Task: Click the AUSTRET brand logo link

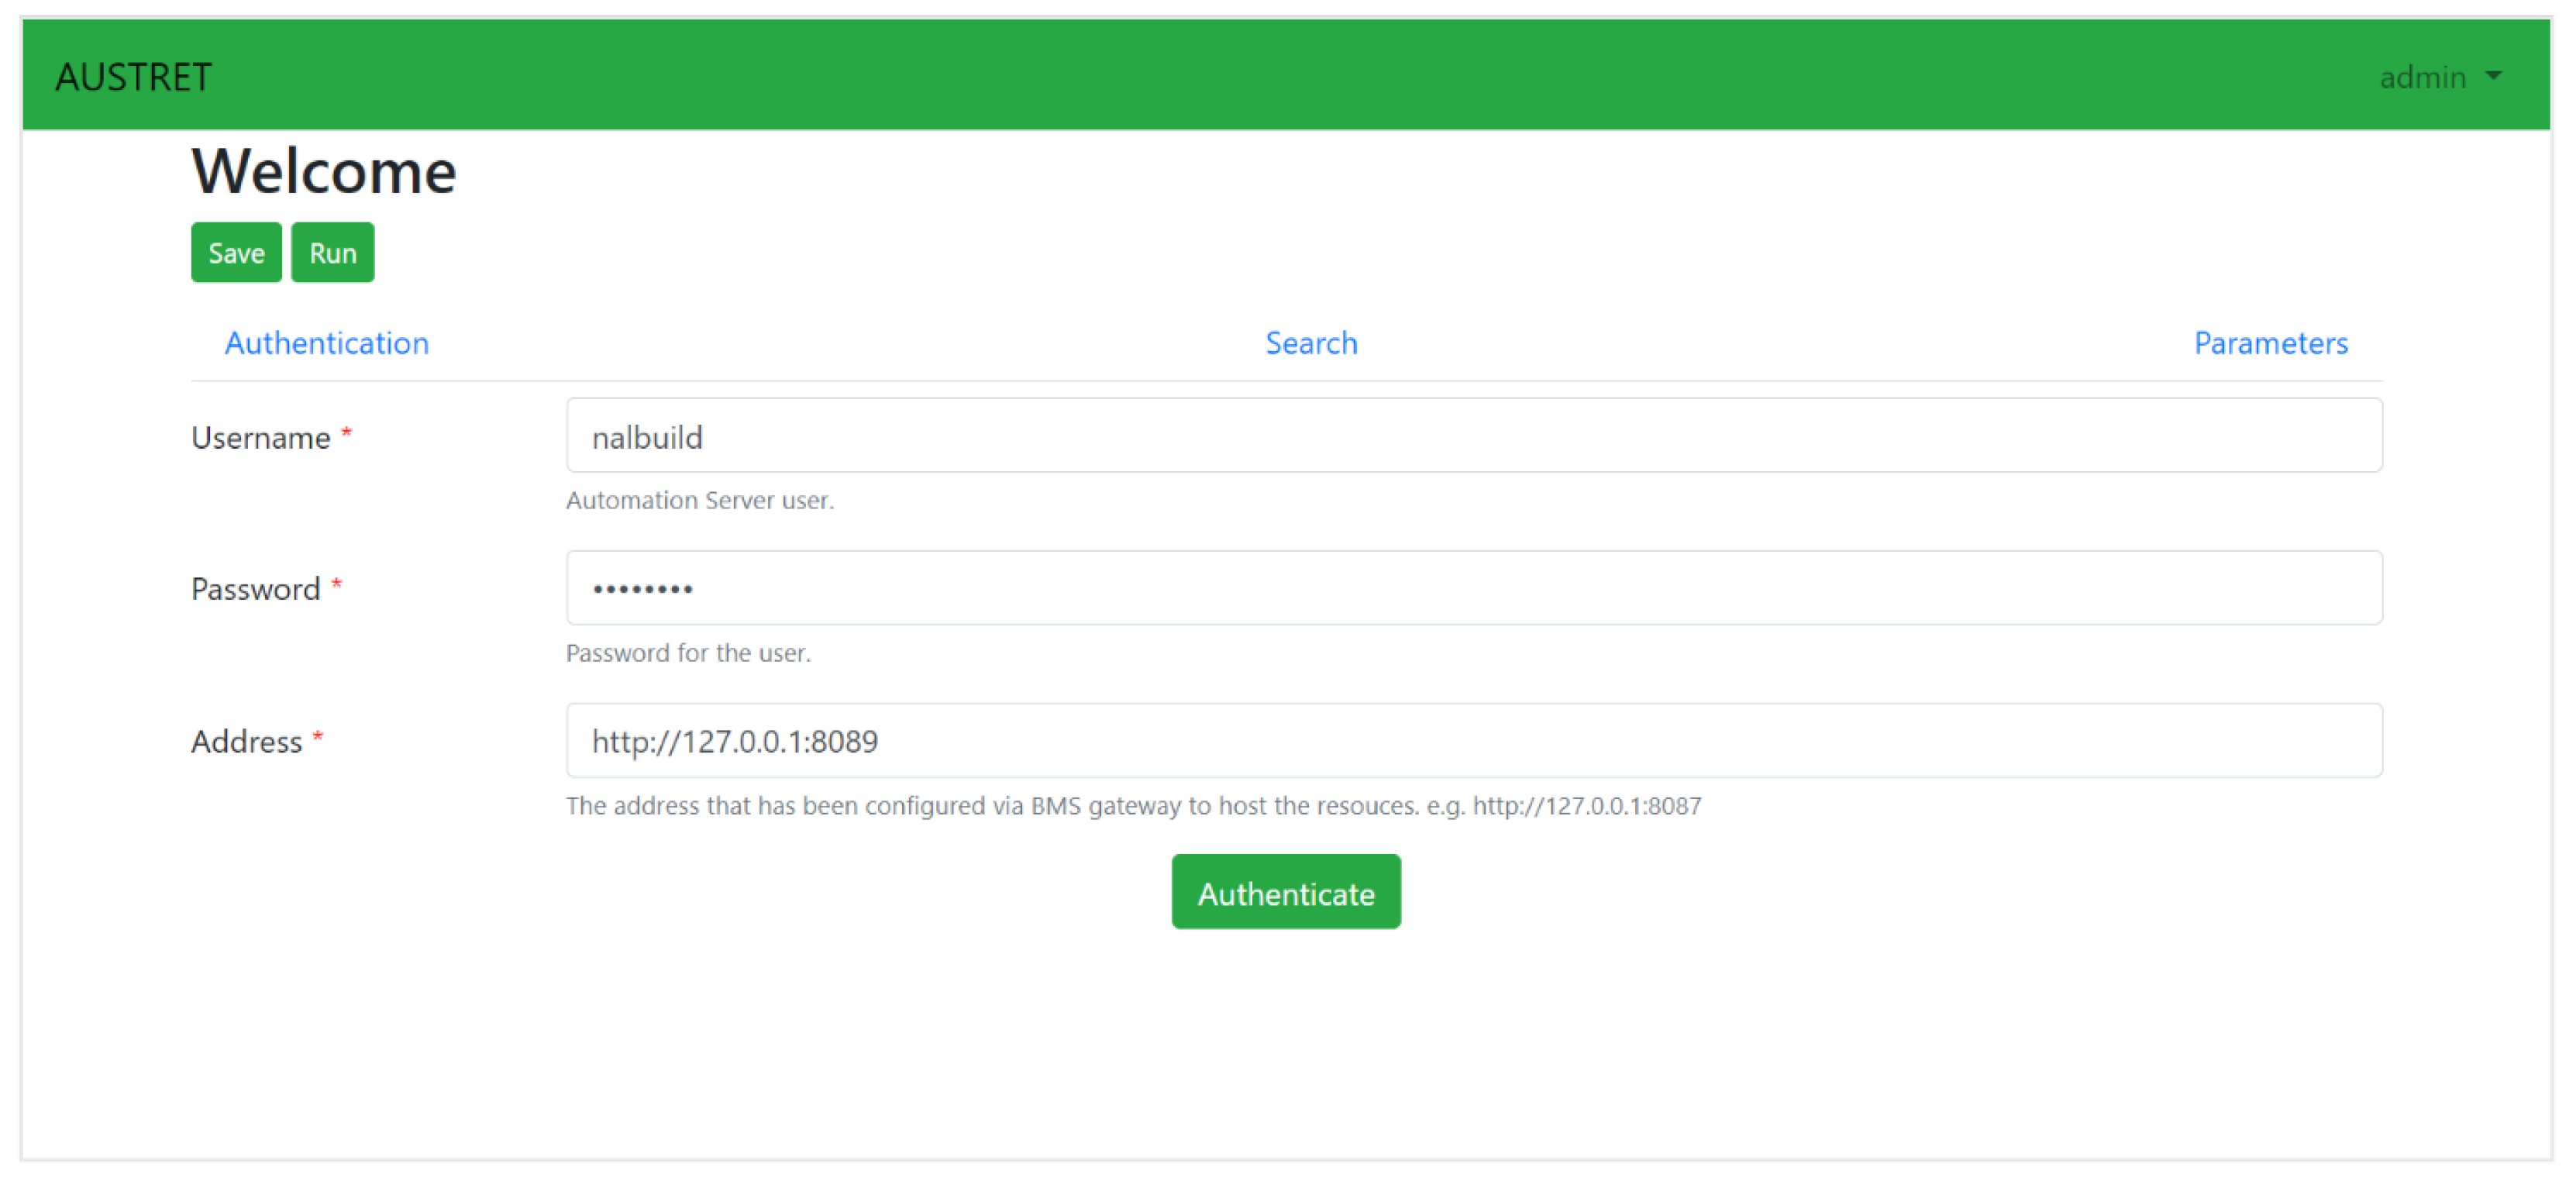Action: pos(133,77)
